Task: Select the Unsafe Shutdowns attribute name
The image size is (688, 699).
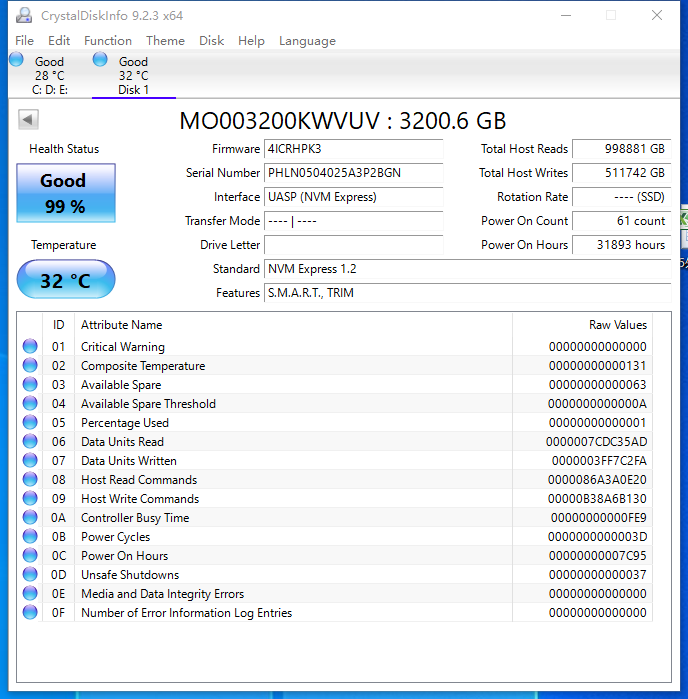Action: point(130,575)
